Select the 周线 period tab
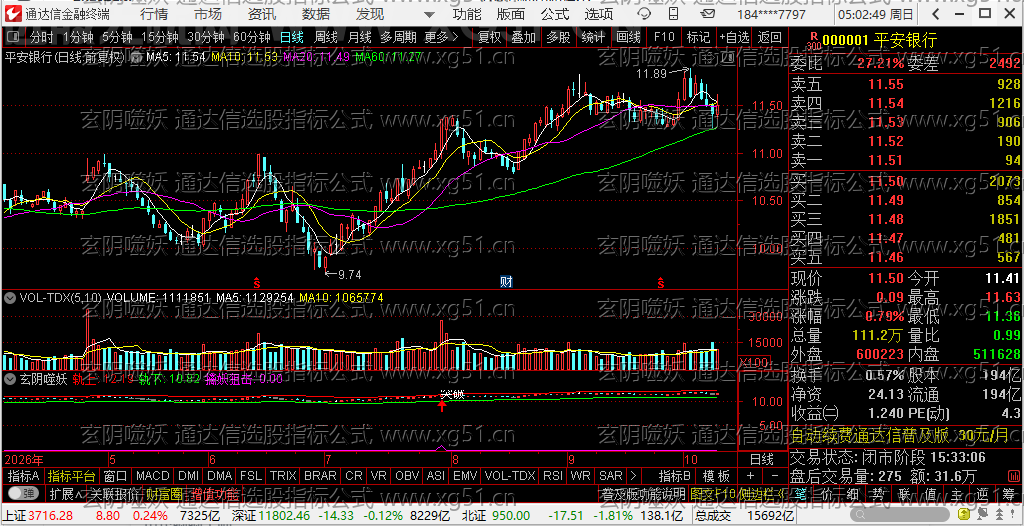This screenshot has height=526, width=1024. click(x=325, y=37)
